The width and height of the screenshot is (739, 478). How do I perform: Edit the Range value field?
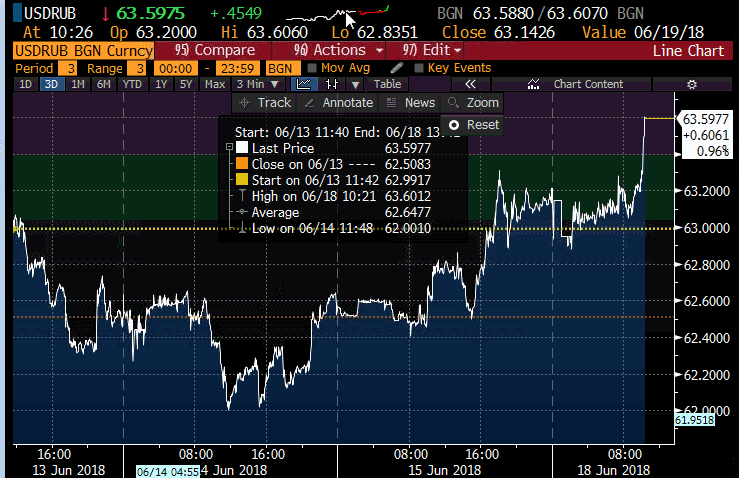point(137,68)
